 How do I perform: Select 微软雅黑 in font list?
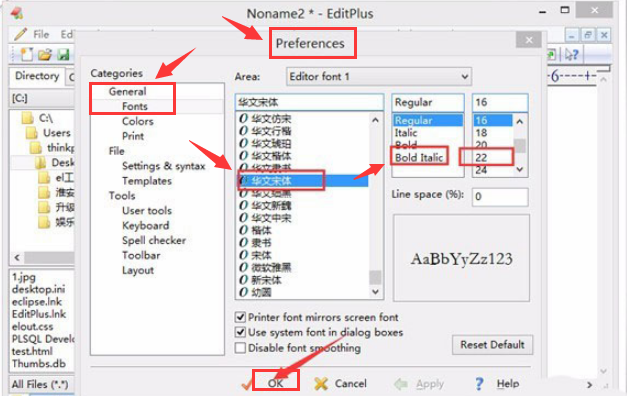click(271, 268)
